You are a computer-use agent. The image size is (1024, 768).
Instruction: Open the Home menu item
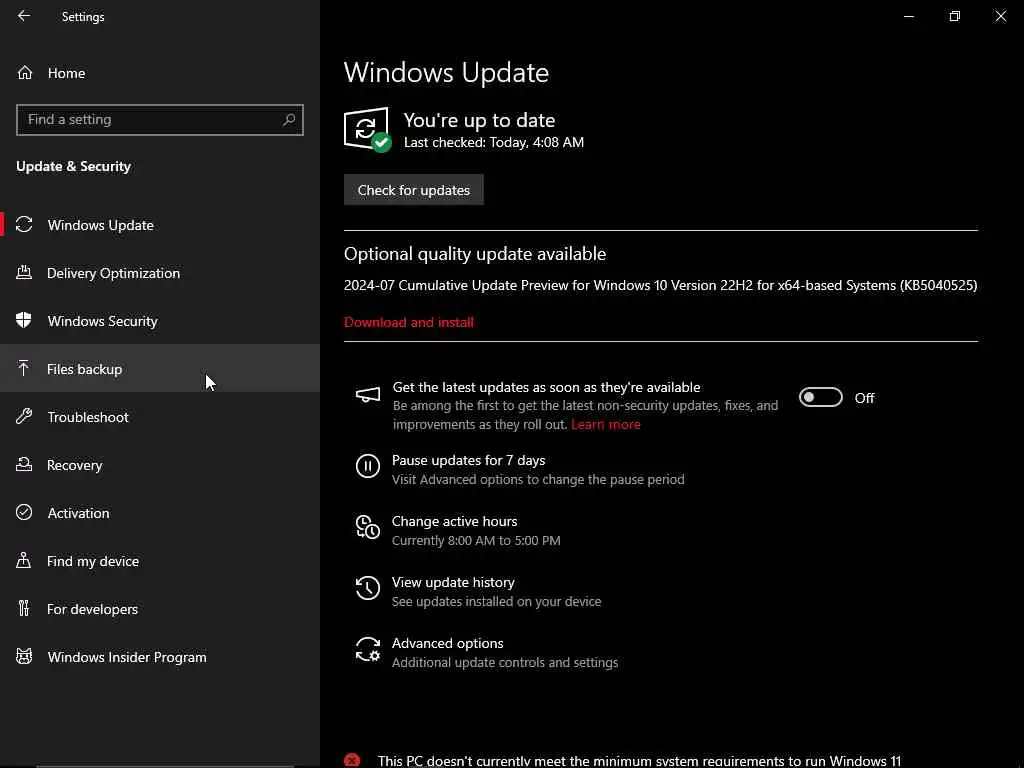(160, 72)
